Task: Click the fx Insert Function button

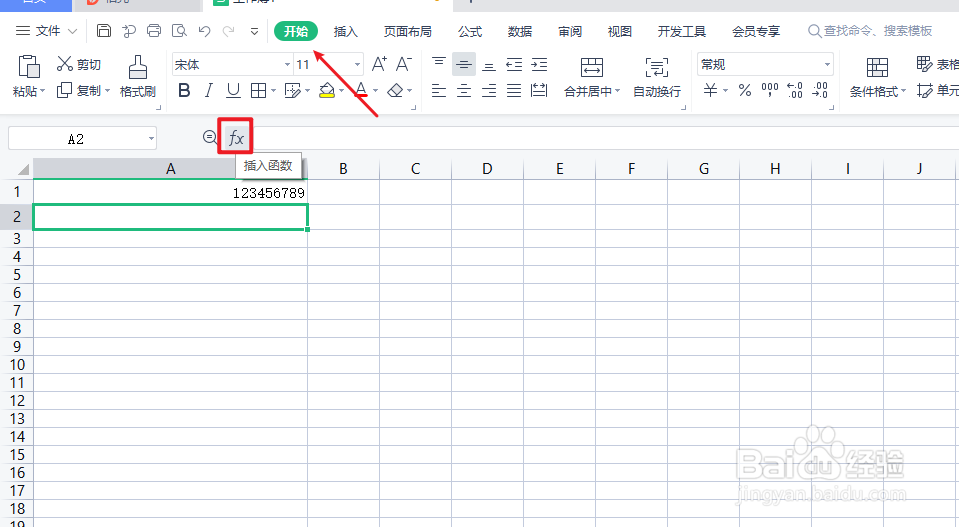Action: pos(236,138)
